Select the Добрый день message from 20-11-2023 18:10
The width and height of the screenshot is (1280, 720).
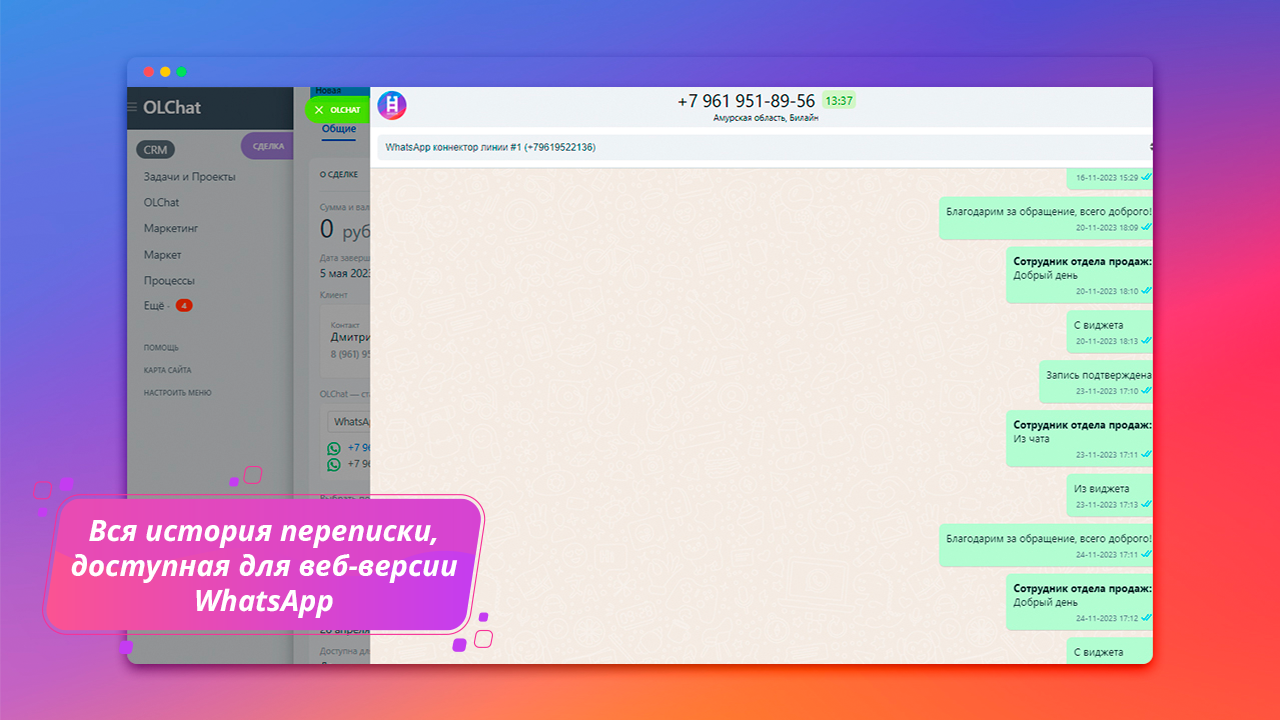[x=1080, y=275]
